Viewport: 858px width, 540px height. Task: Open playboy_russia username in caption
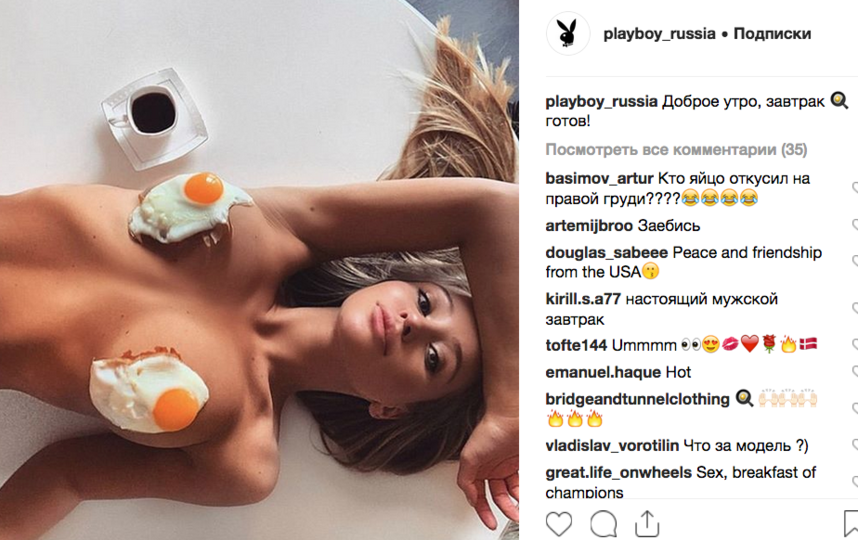(601, 102)
